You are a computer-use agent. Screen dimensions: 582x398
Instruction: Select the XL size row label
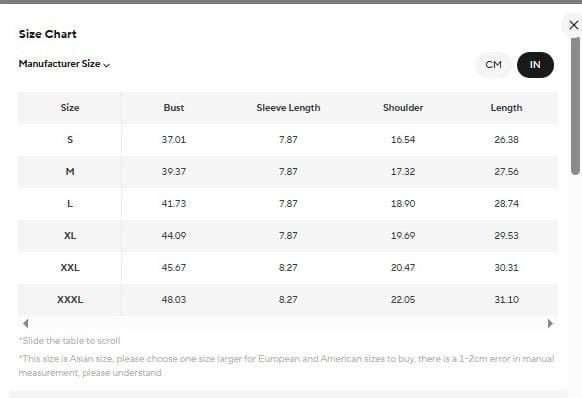pos(70,235)
